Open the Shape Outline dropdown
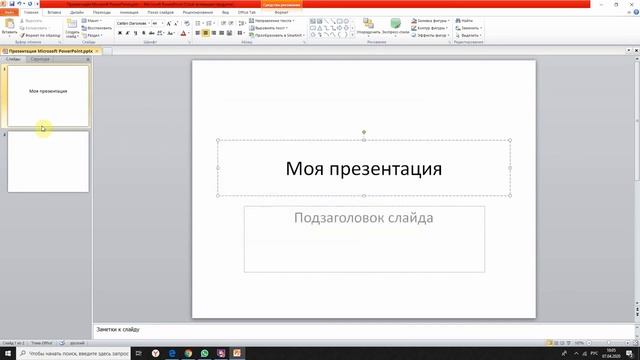The height and width of the screenshot is (360, 640). pos(430,28)
